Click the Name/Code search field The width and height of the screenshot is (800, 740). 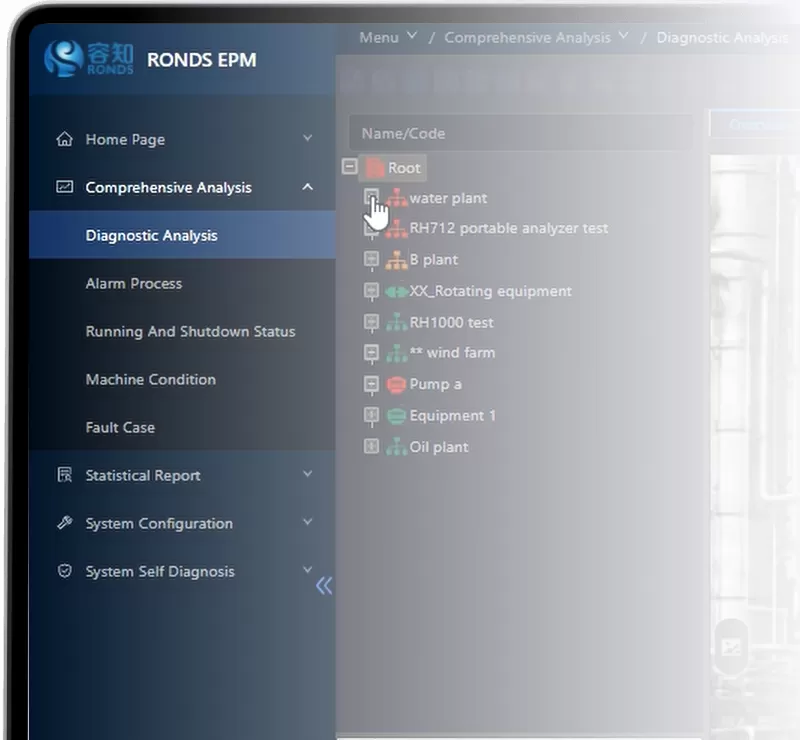click(520, 132)
